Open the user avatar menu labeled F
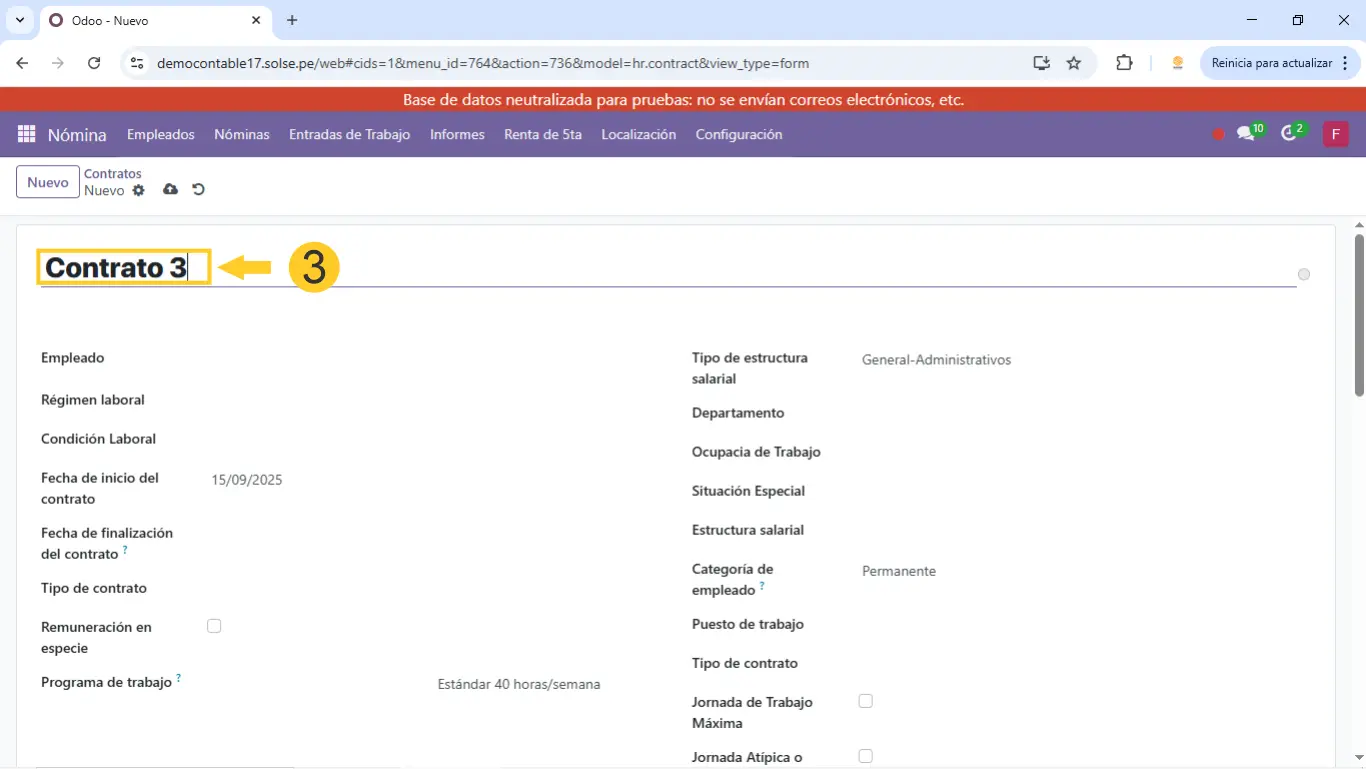1366x769 pixels. (1335, 134)
